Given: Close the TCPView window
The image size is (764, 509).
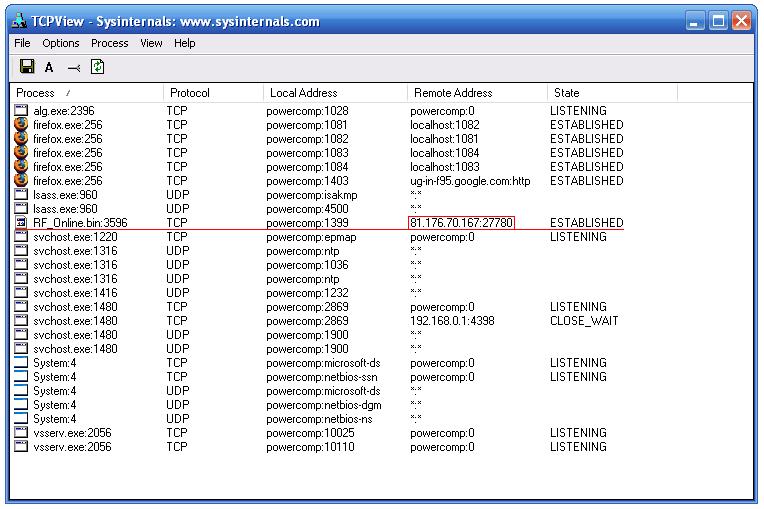Looking at the screenshot, I should point(742,21).
